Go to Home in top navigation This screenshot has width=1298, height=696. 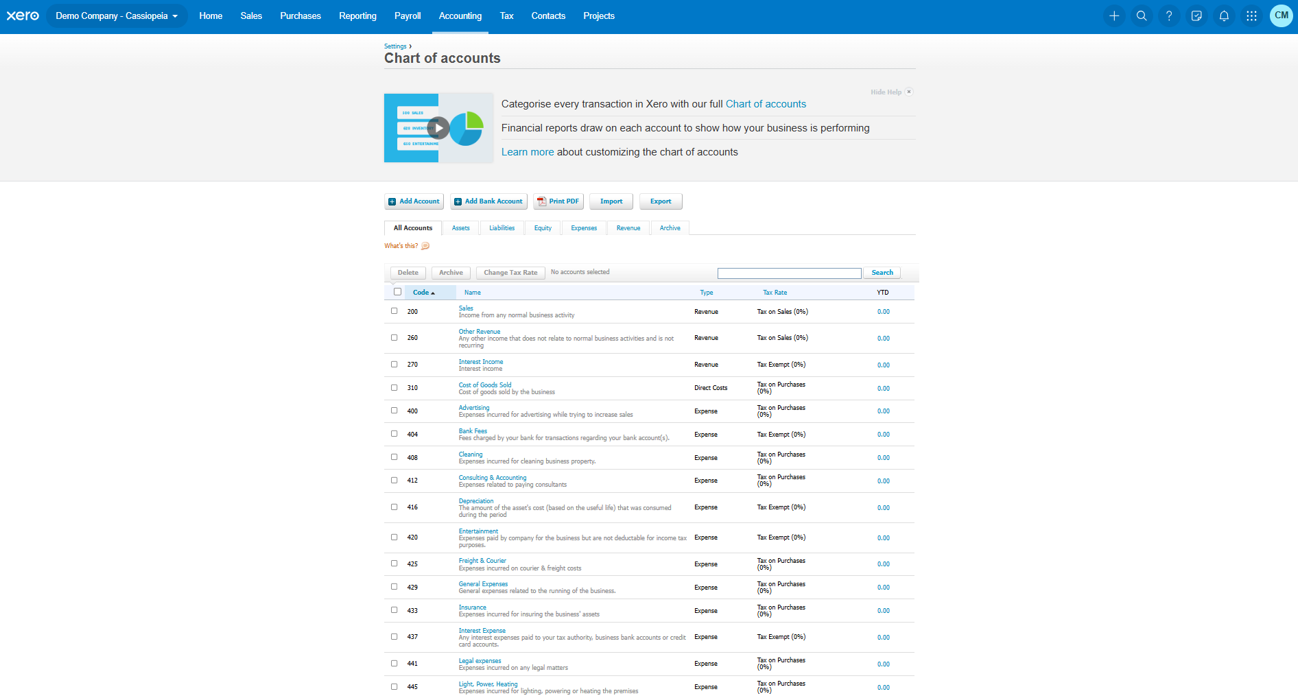tap(211, 16)
